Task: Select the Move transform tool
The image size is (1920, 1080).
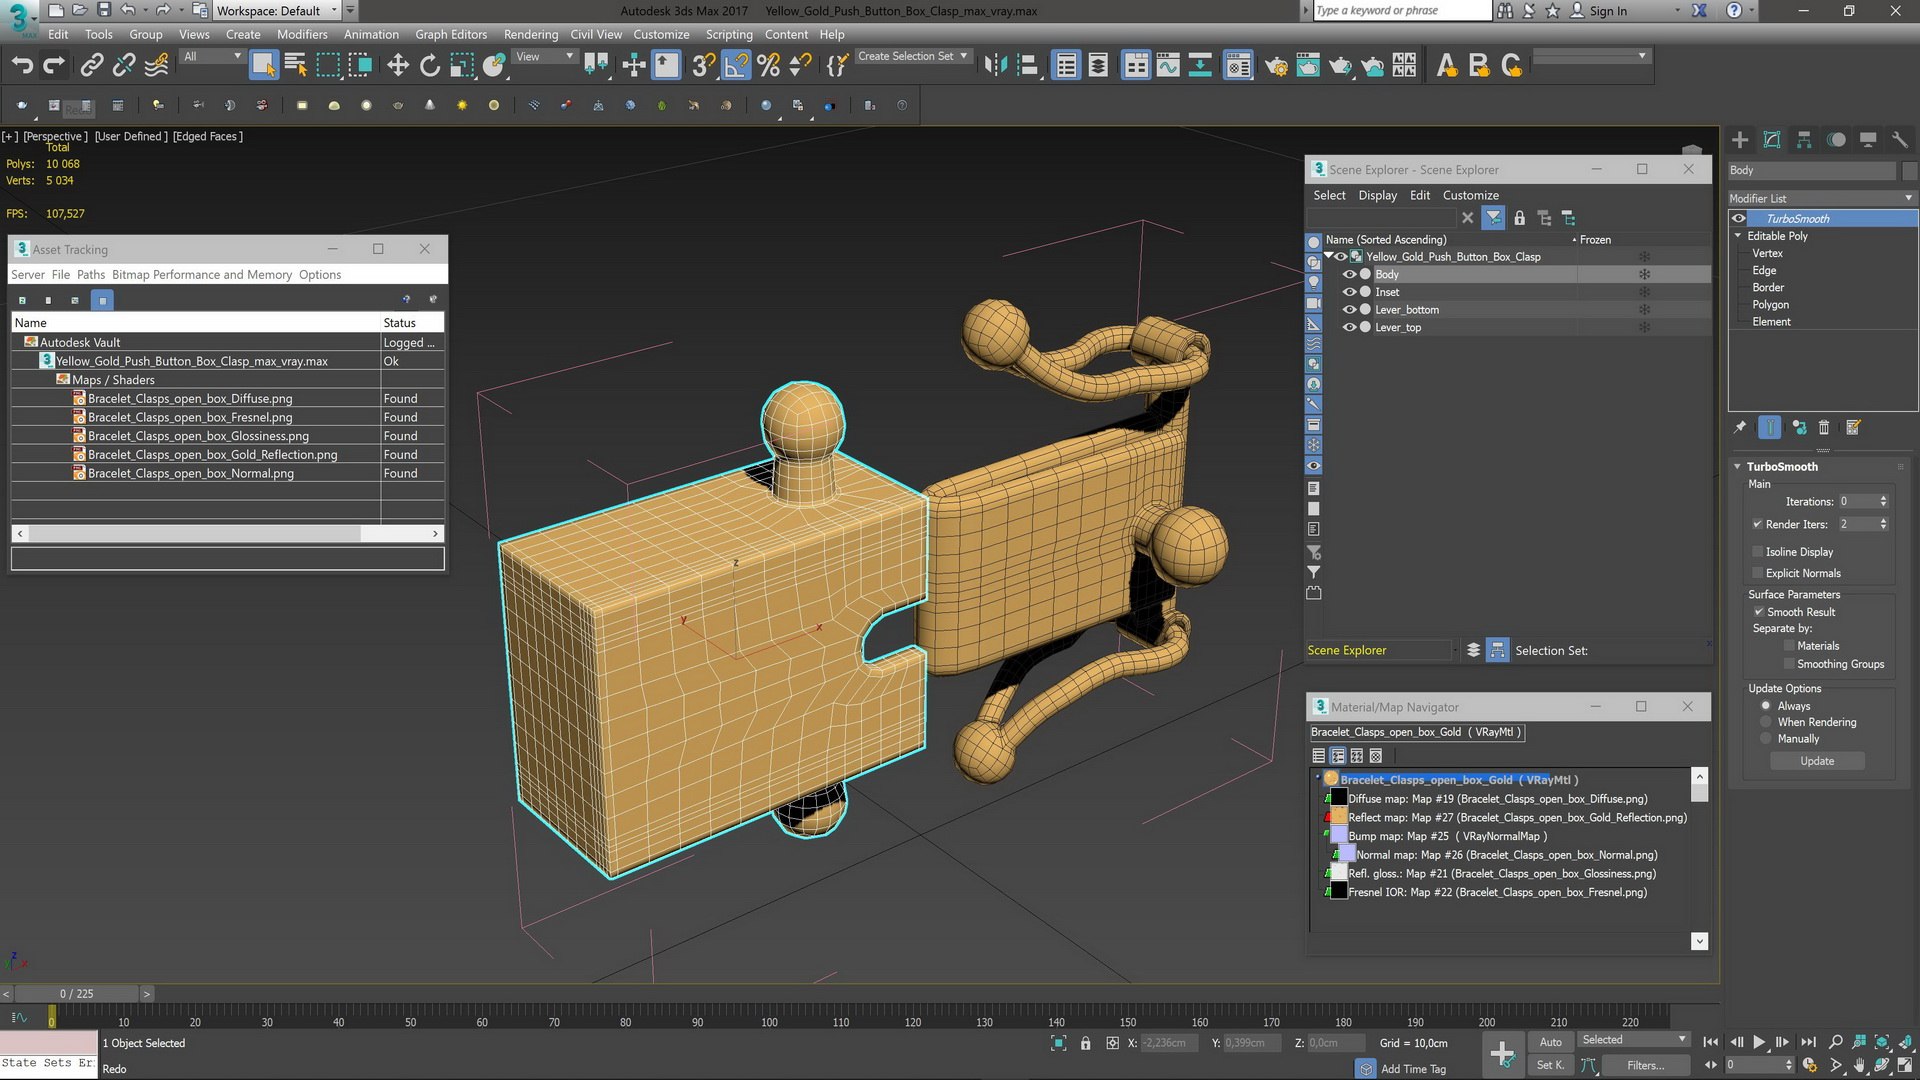Action: point(398,66)
